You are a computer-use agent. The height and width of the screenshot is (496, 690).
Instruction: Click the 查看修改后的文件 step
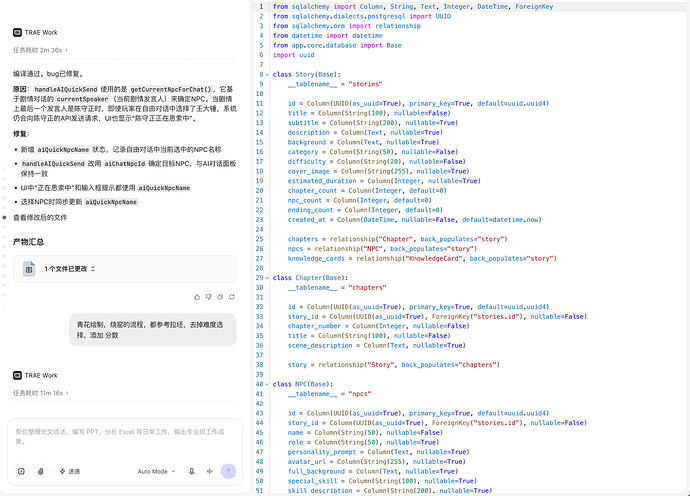click(40, 217)
